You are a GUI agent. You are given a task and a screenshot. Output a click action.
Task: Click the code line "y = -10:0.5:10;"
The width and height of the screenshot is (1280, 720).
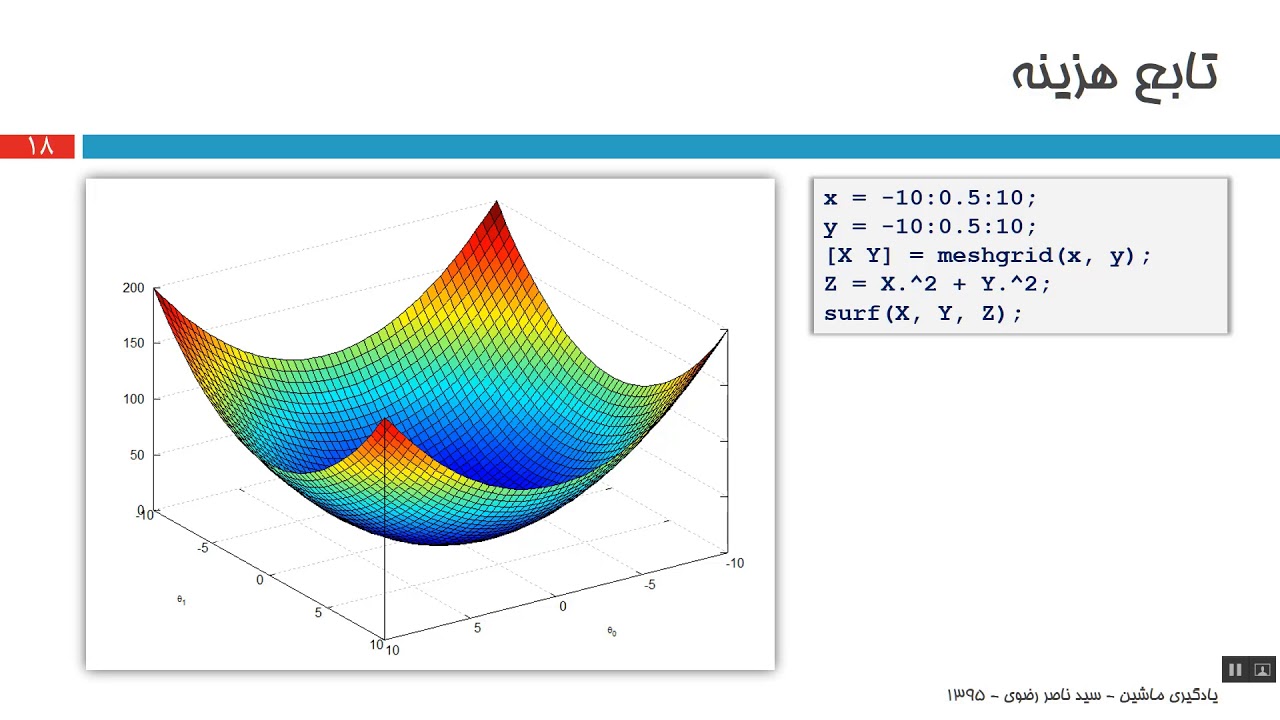click(931, 227)
